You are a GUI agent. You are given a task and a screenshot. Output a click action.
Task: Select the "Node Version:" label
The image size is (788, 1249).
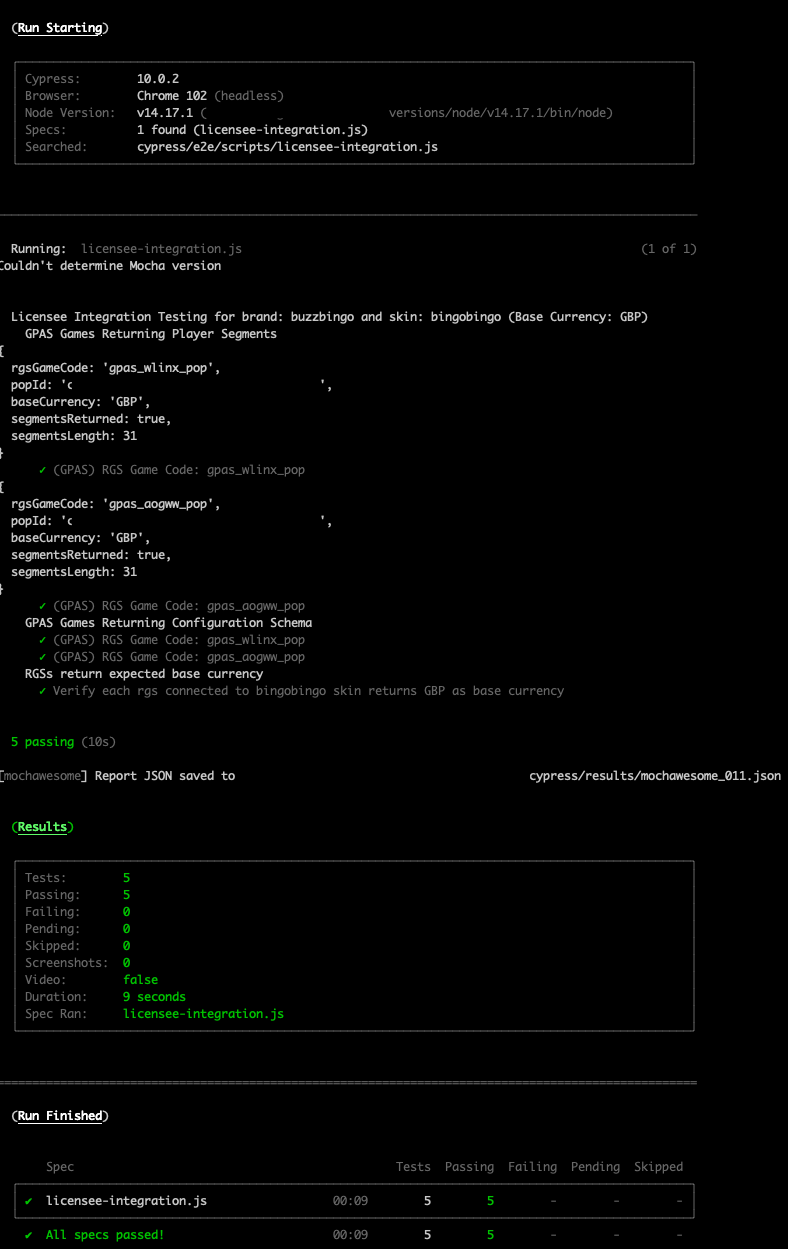tap(70, 112)
